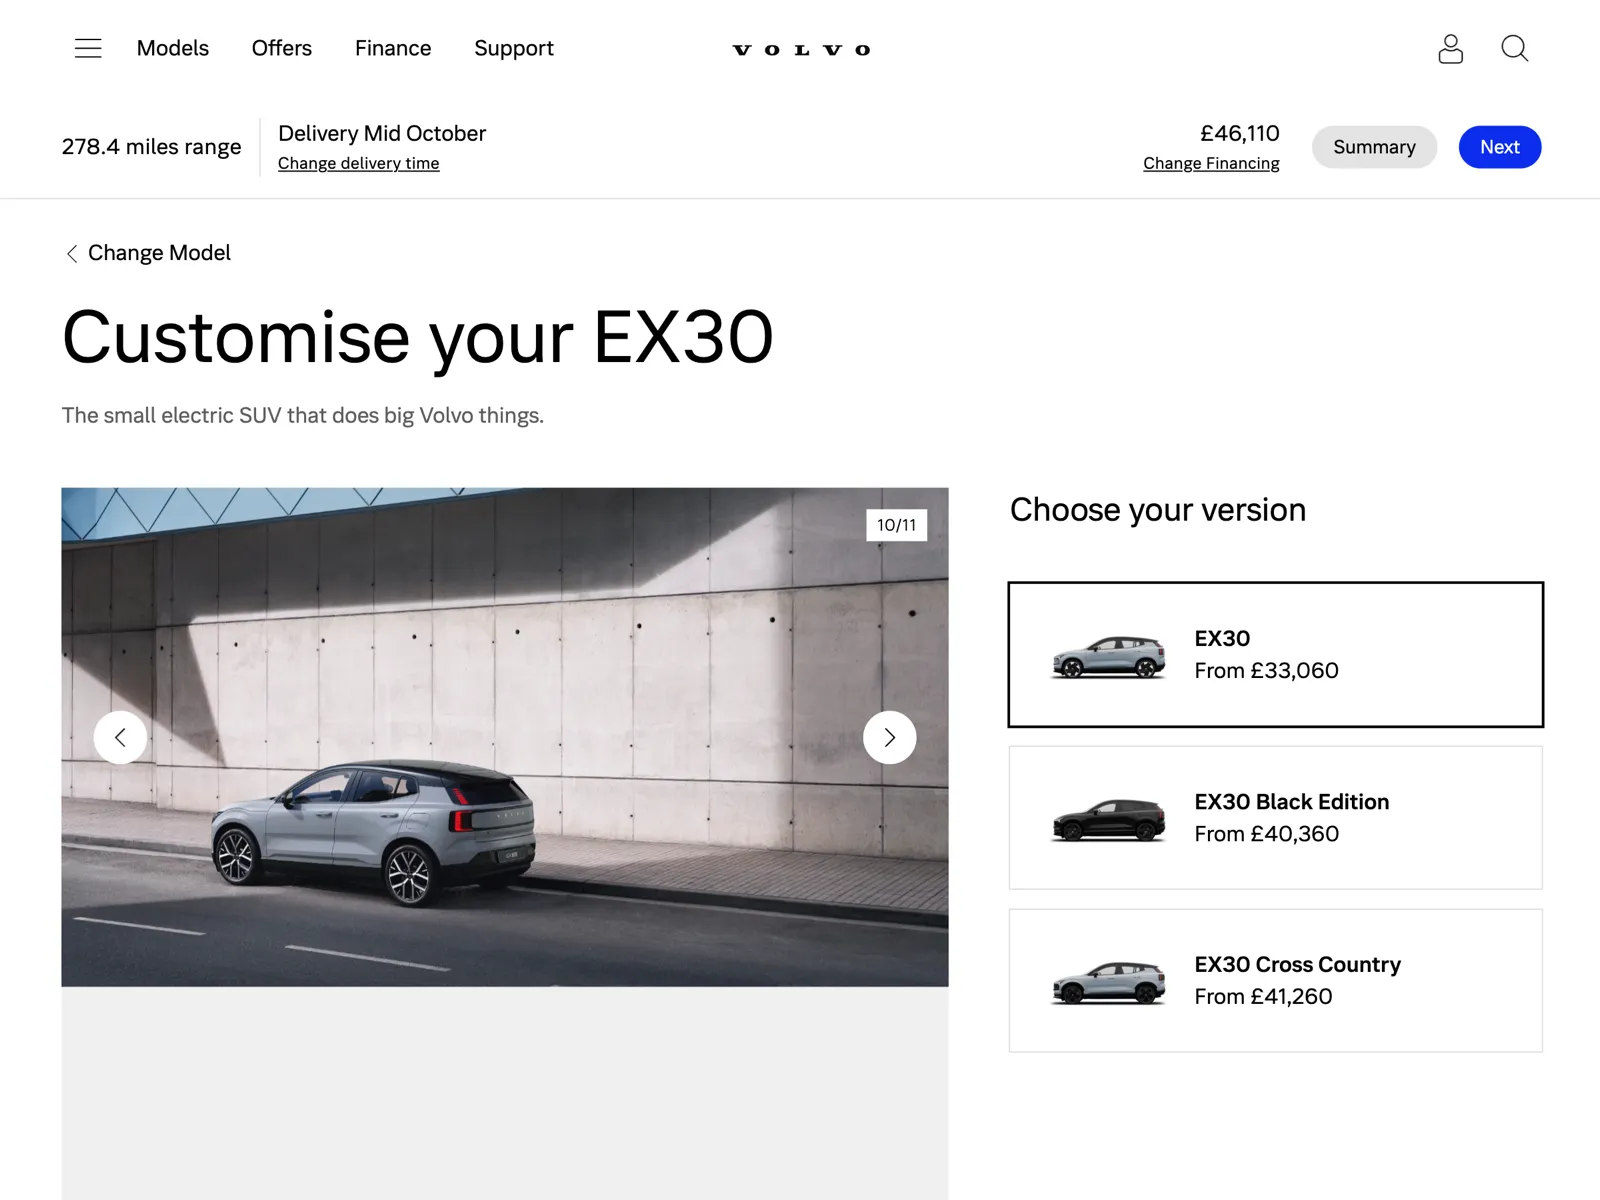The height and width of the screenshot is (1200, 1600).
Task: Show the next gallery image
Action: [889, 737]
